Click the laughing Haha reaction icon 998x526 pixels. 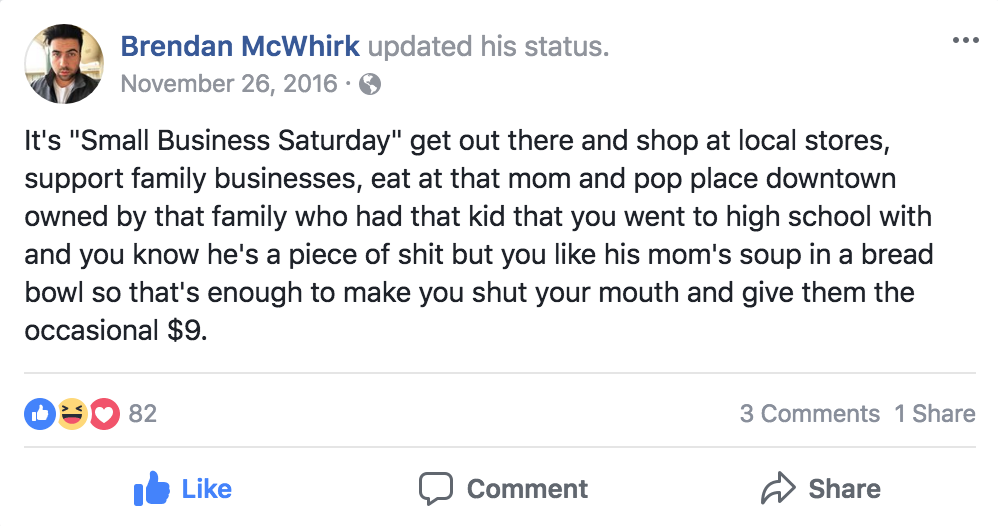(x=72, y=414)
